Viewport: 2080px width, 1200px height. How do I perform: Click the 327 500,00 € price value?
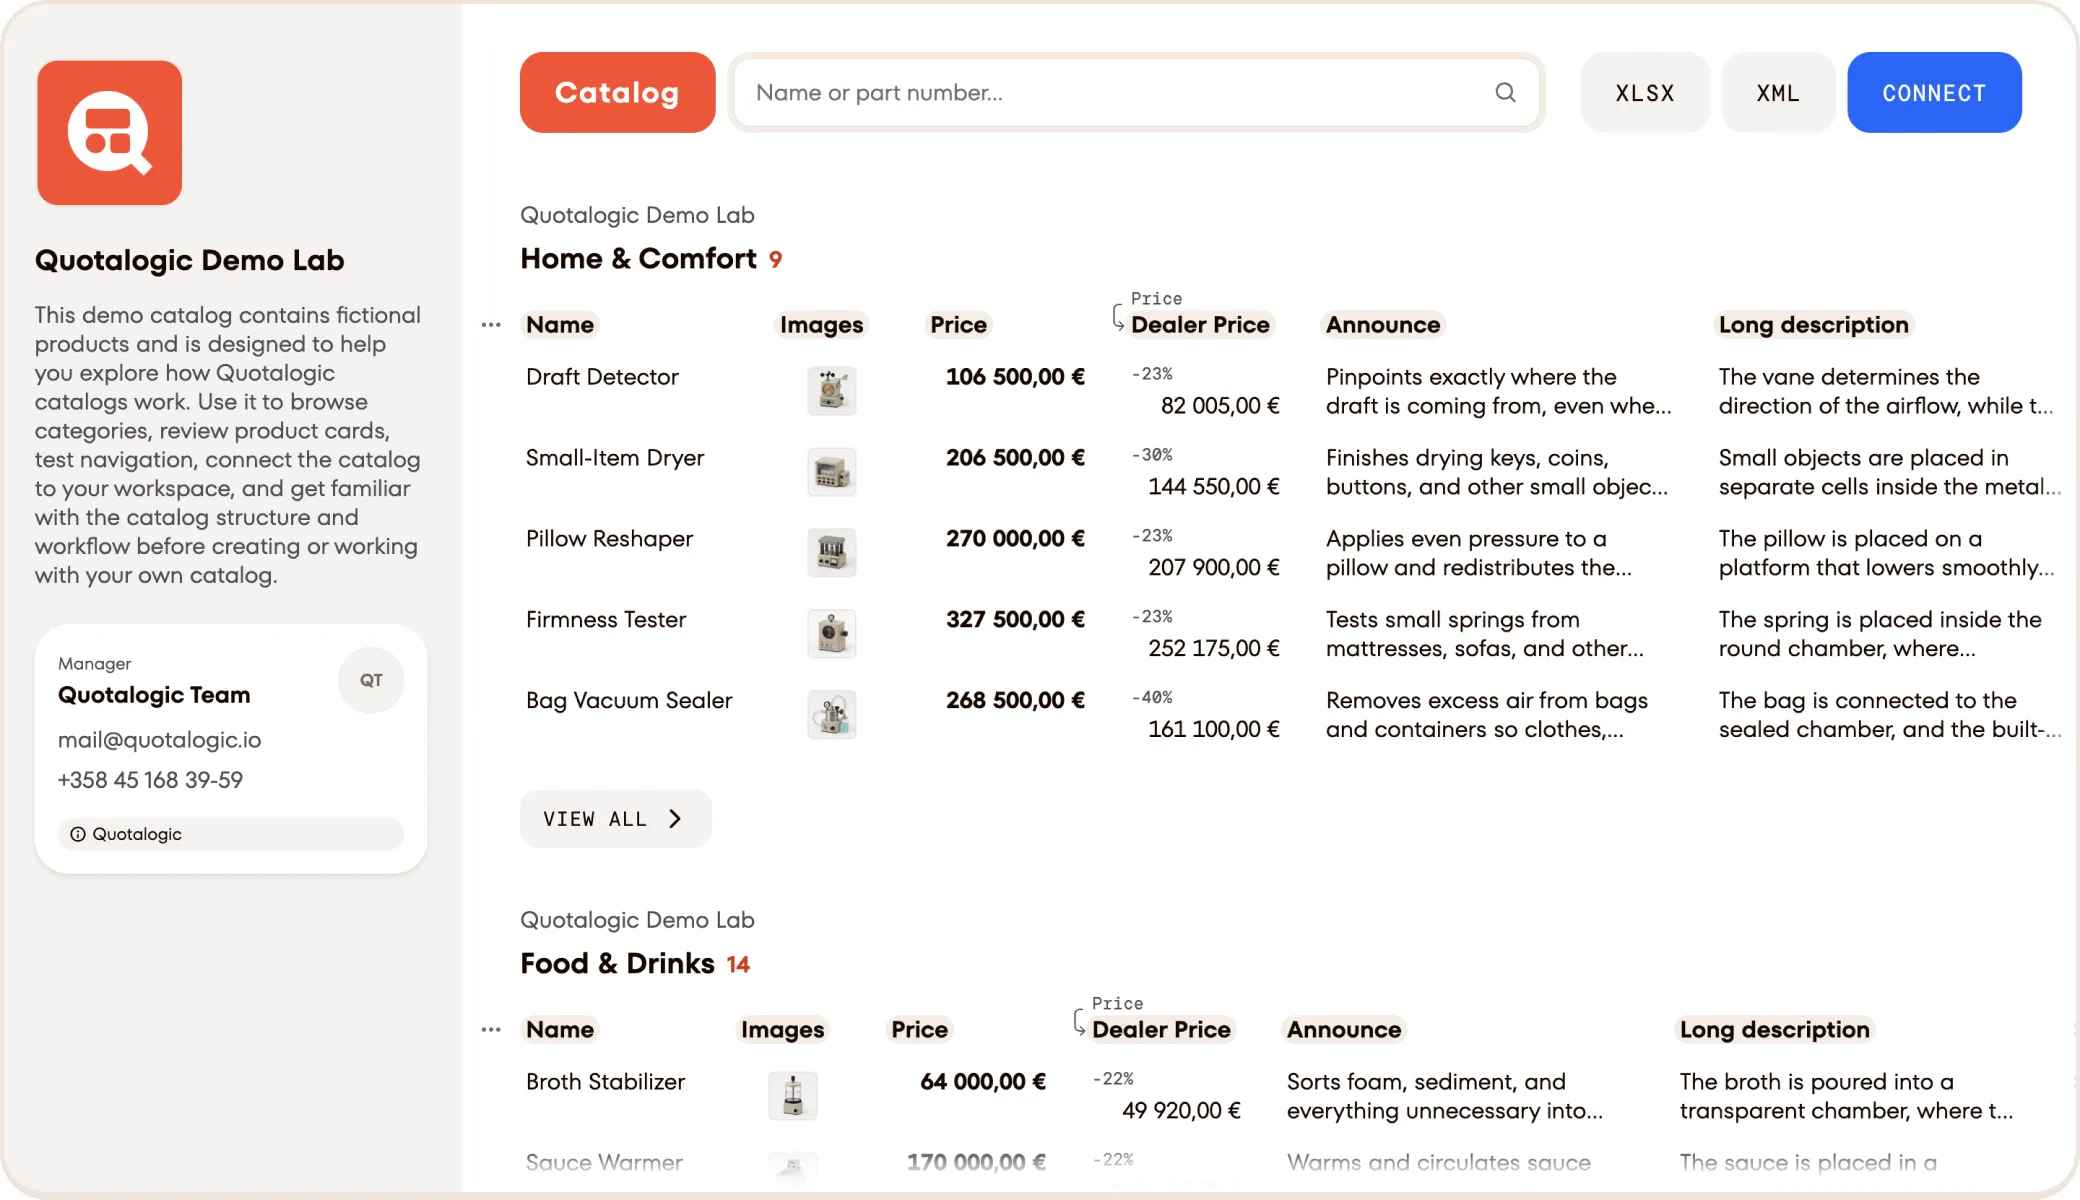(x=1015, y=620)
